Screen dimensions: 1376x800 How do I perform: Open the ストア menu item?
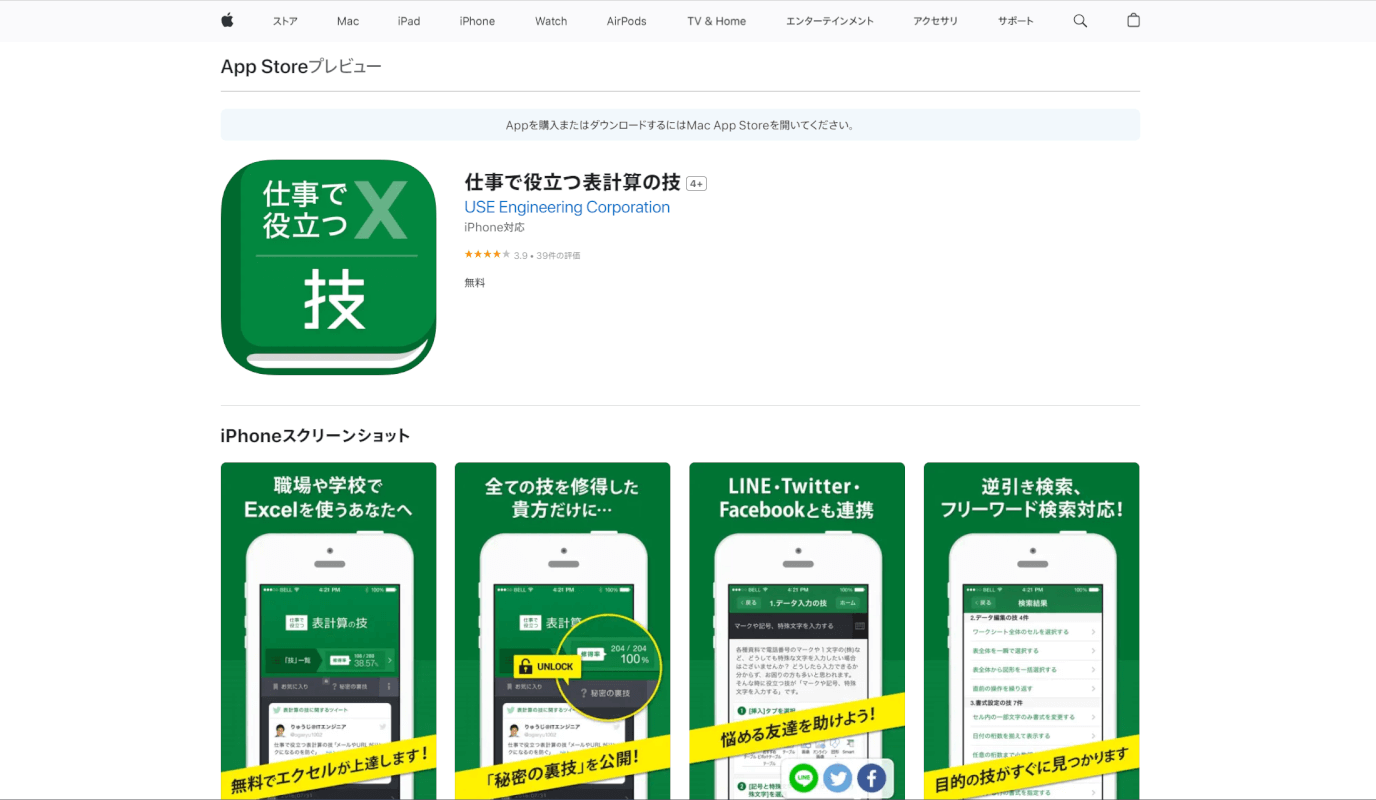[x=285, y=21]
